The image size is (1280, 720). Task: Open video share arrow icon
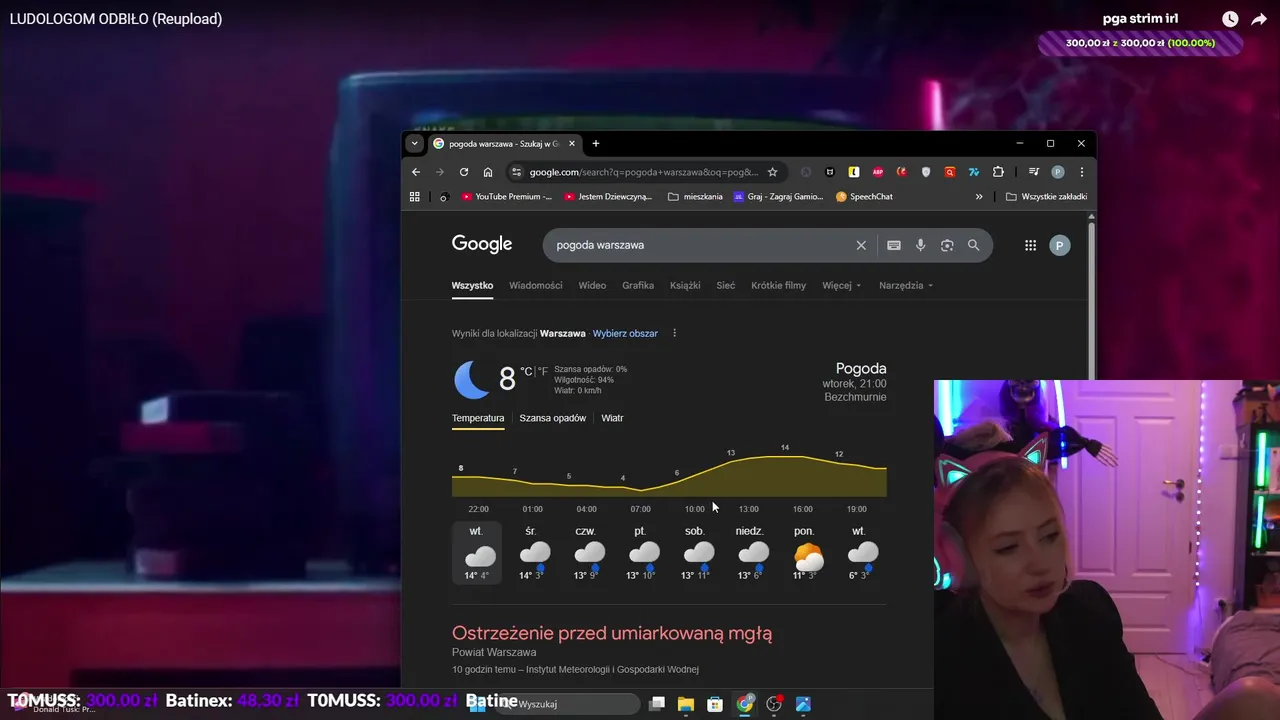[x=1259, y=19]
